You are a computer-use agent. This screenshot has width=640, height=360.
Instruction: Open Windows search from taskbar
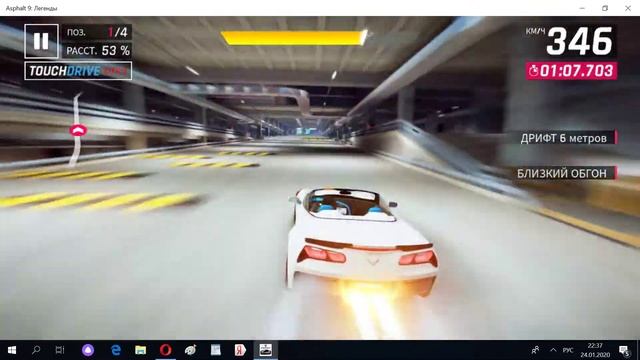pos(36,350)
